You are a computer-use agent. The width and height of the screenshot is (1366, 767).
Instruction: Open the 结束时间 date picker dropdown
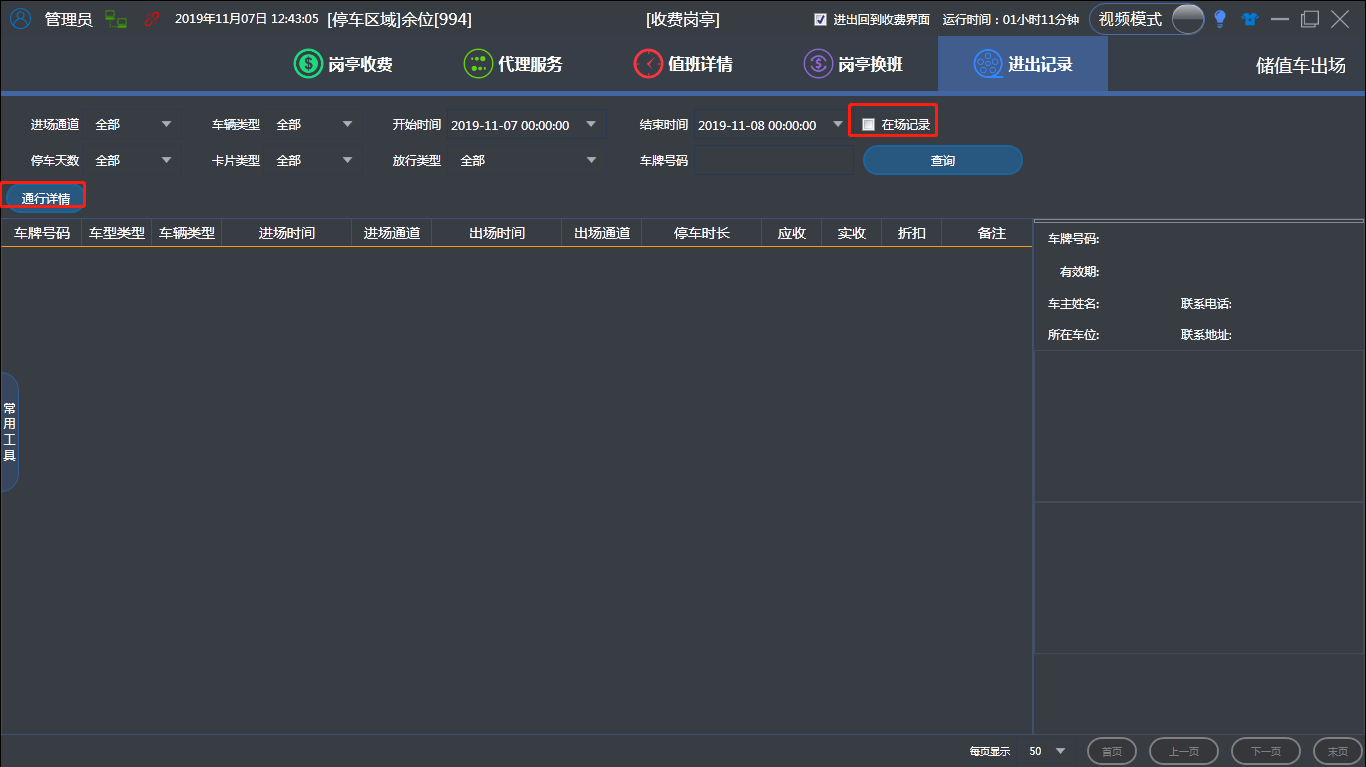click(x=838, y=125)
